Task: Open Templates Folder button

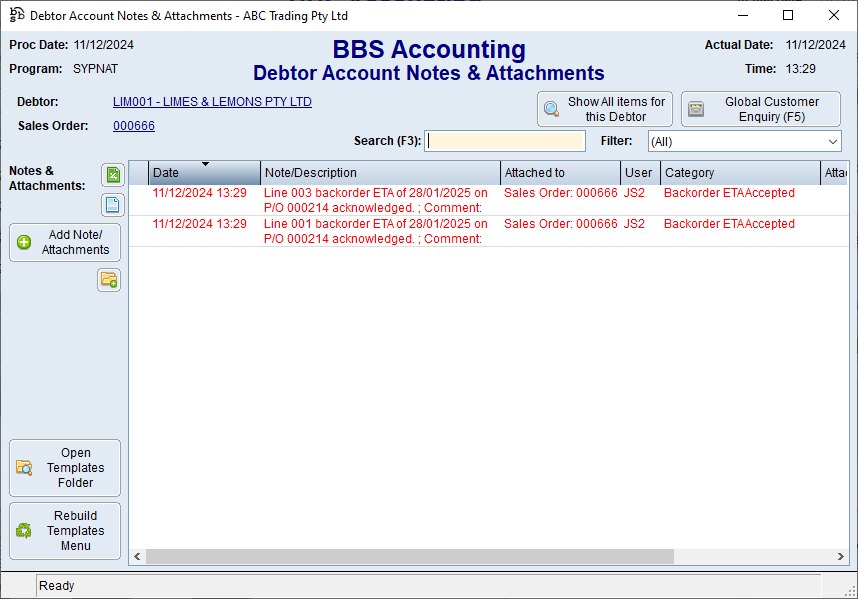Action: (x=65, y=468)
